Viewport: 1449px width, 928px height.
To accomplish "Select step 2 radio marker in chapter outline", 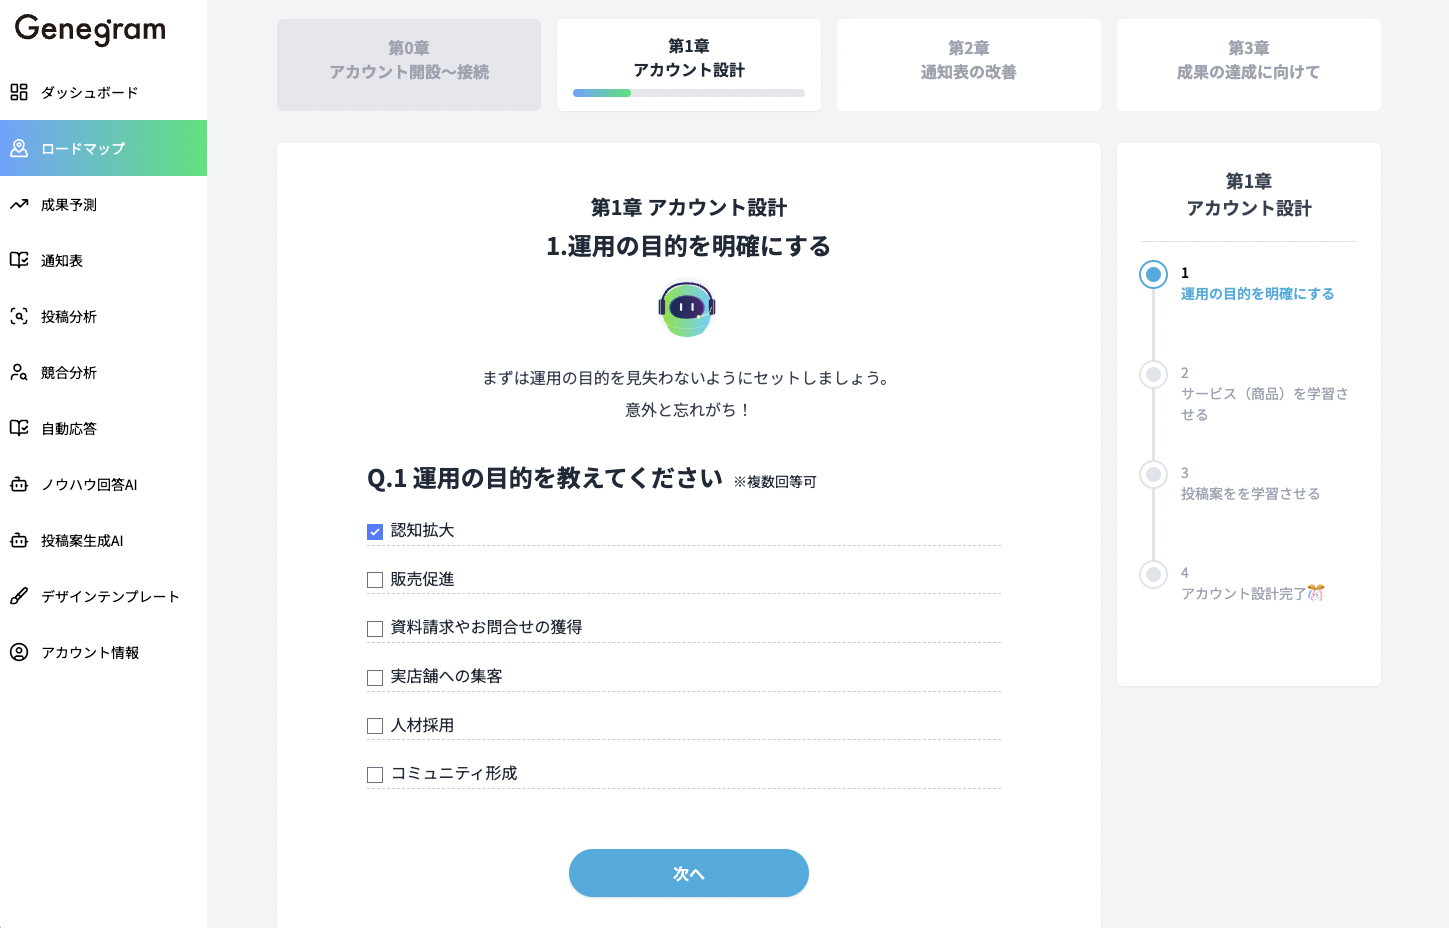I will 1153,374.
